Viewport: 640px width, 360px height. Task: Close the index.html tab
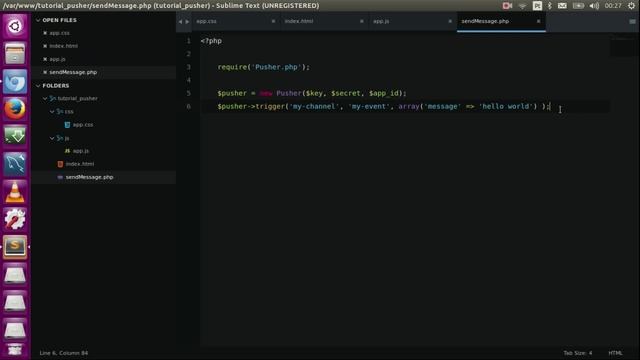tap(362, 21)
